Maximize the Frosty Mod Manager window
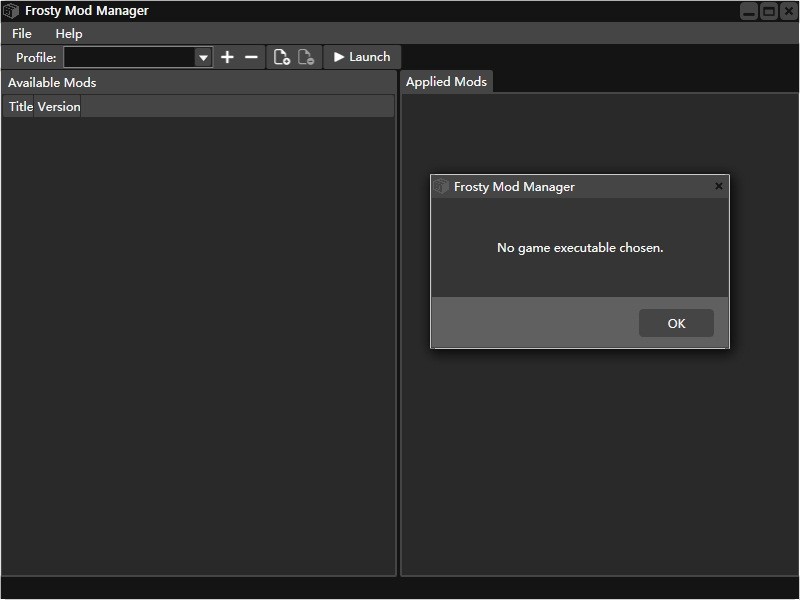Screen dimensions: 800x600 [x=768, y=11]
